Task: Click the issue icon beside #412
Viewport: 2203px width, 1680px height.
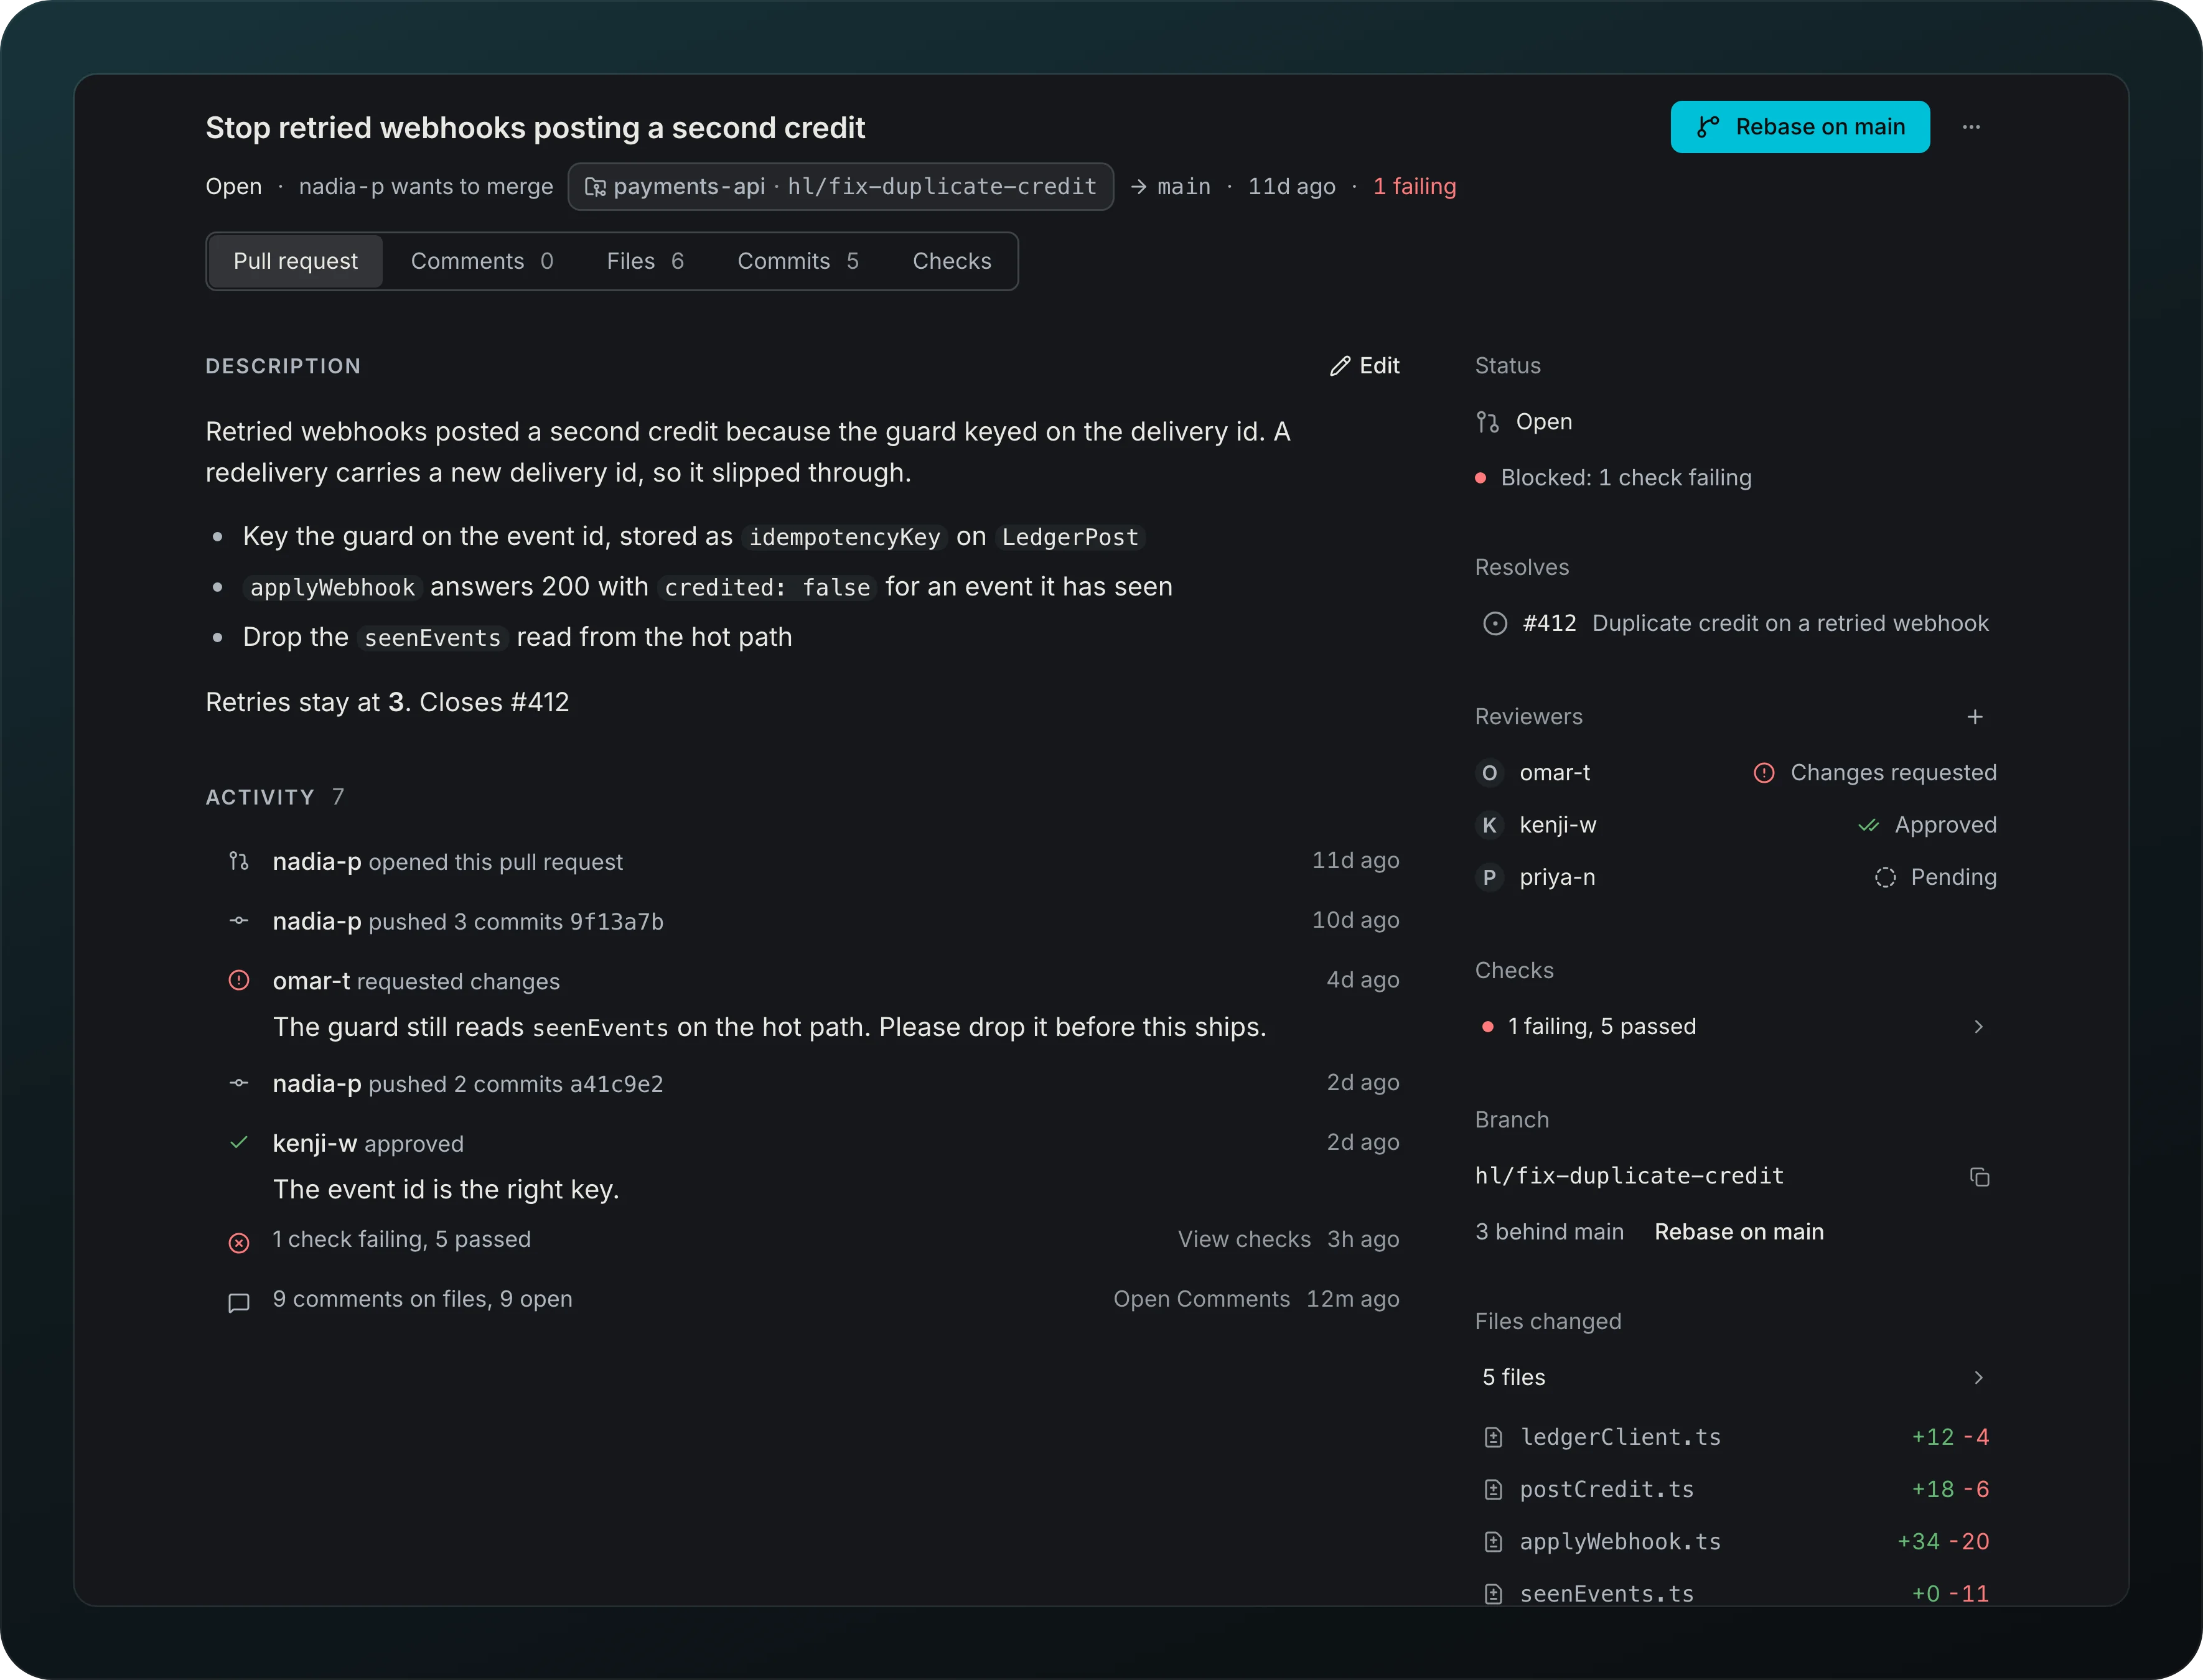Action: click(1495, 624)
